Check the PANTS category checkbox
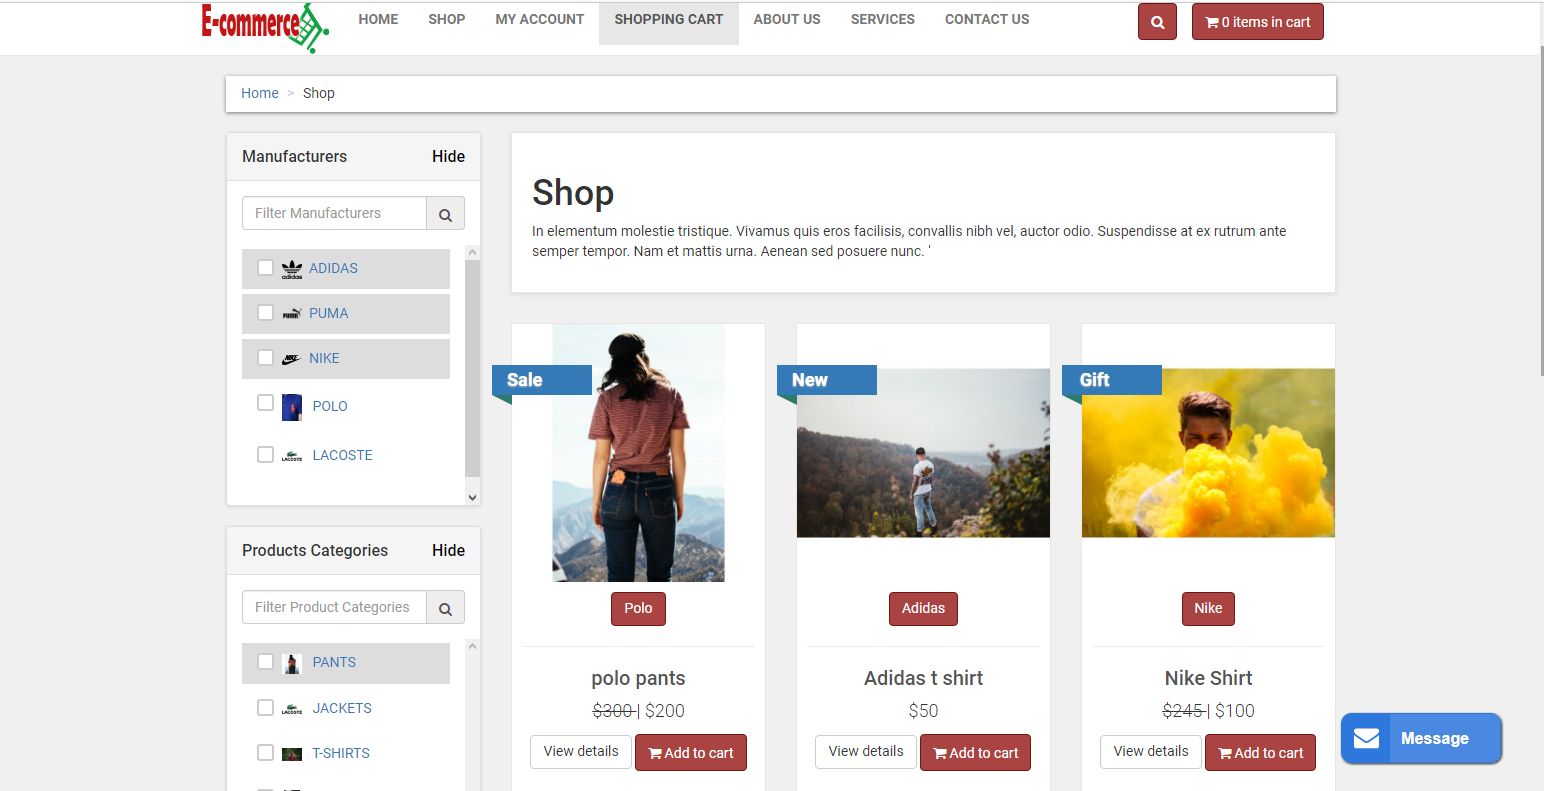 click(x=265, y=661)
